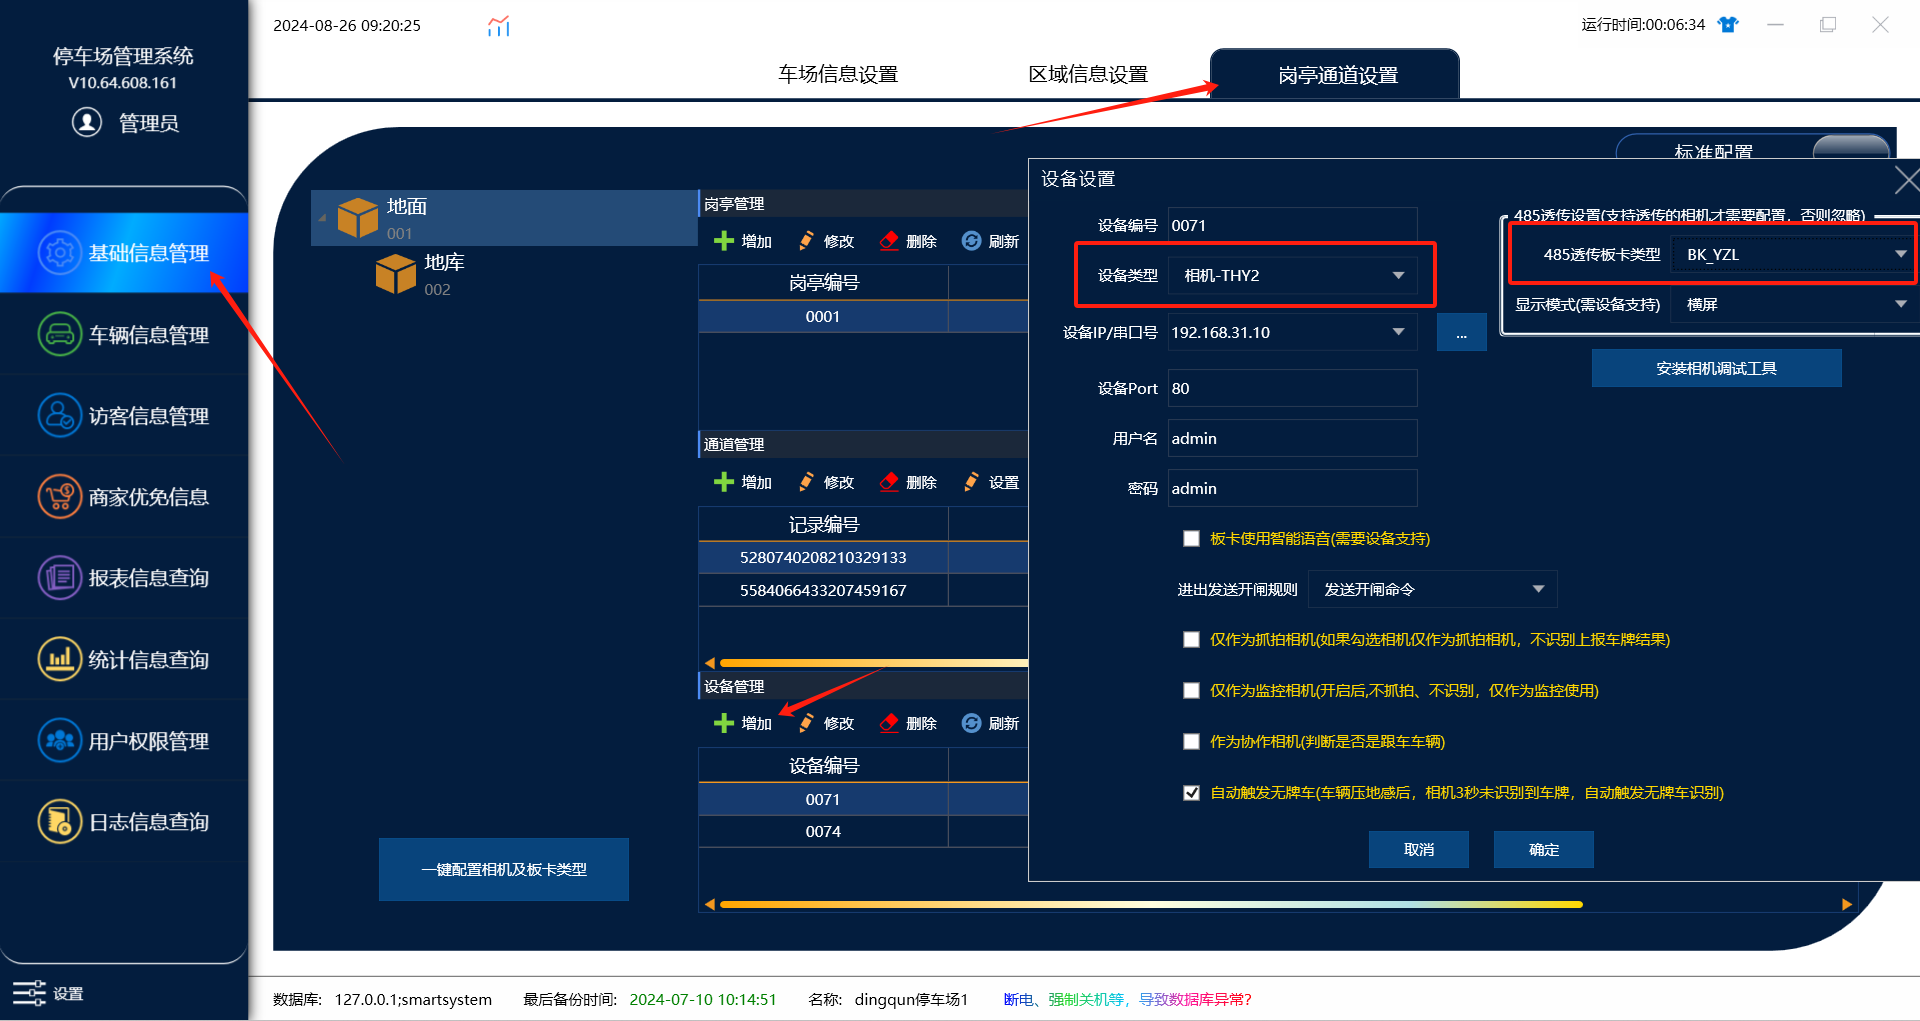The image size is (1920, 1021).
Task: Click the add icon in 岗亭管理 toolbar
Action: tap(724, 241)
